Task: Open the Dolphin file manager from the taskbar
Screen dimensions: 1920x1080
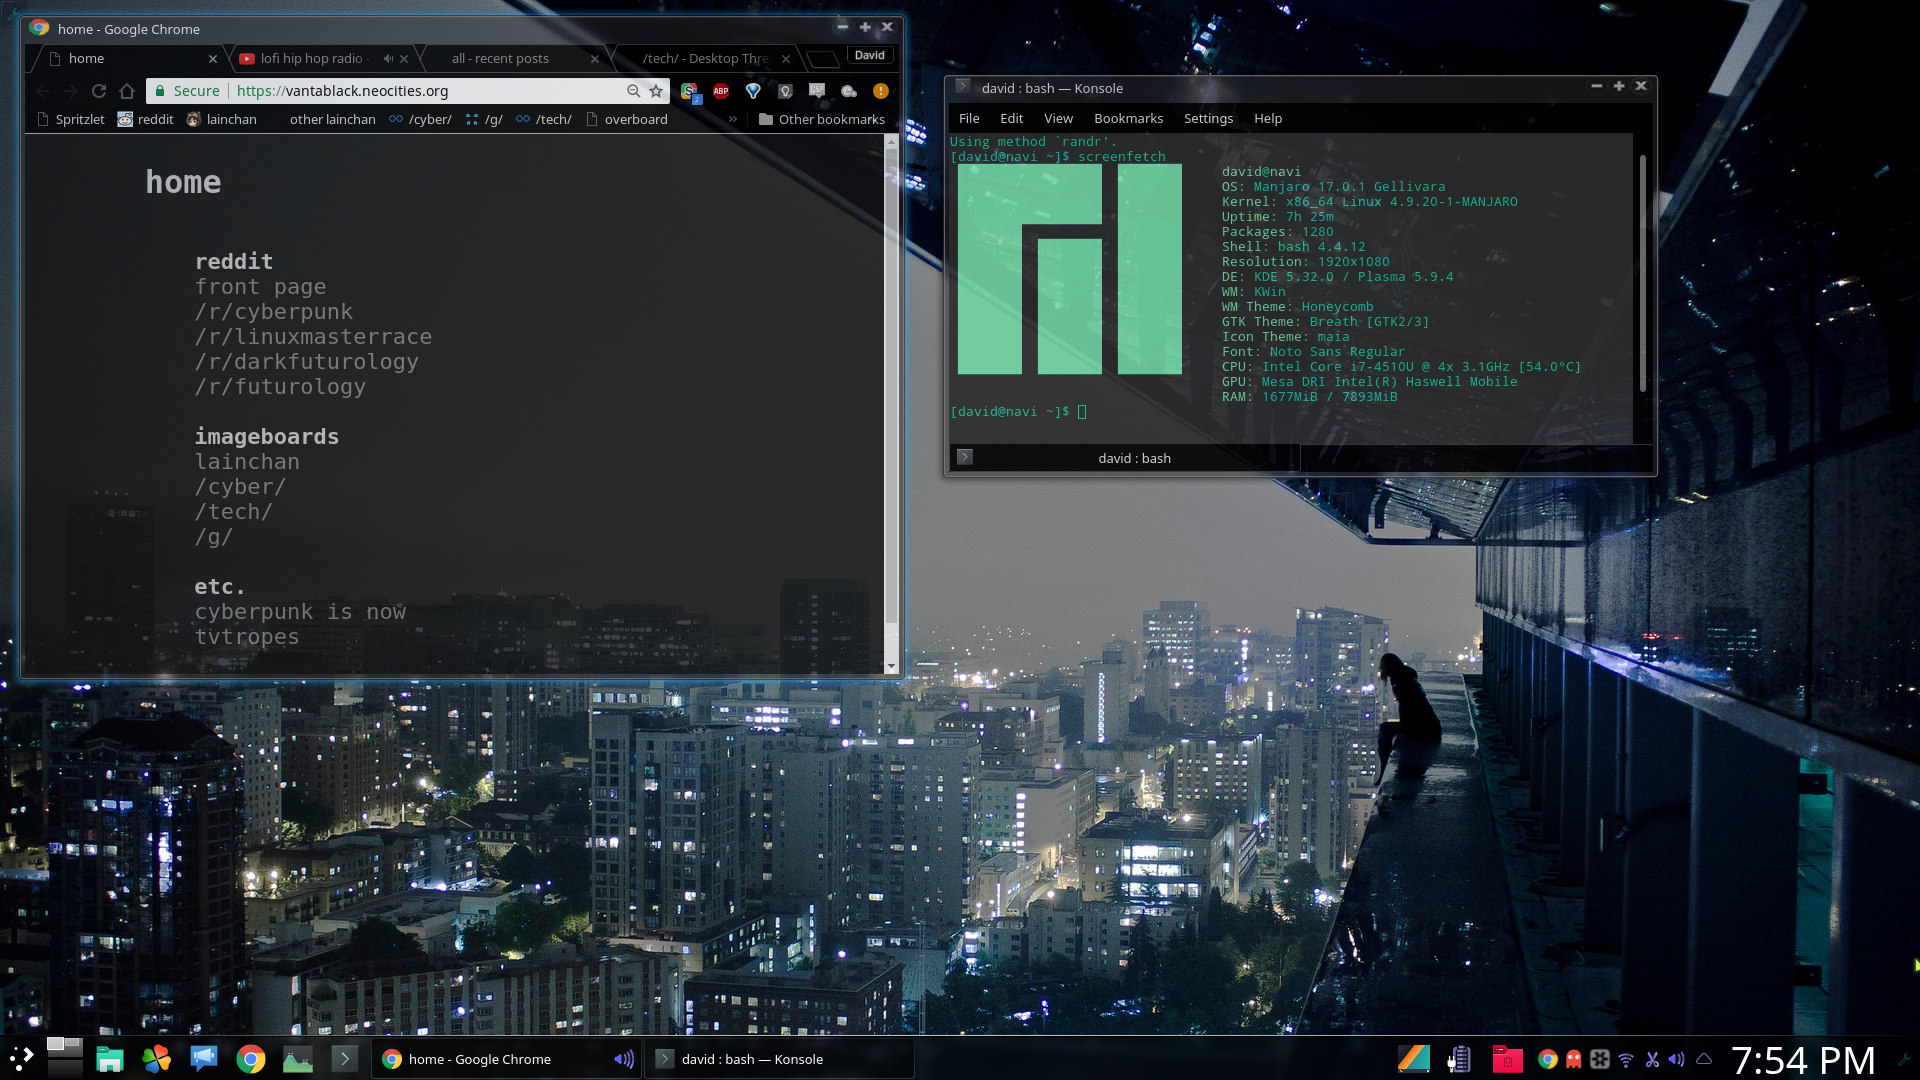Action: (110, 1059)
